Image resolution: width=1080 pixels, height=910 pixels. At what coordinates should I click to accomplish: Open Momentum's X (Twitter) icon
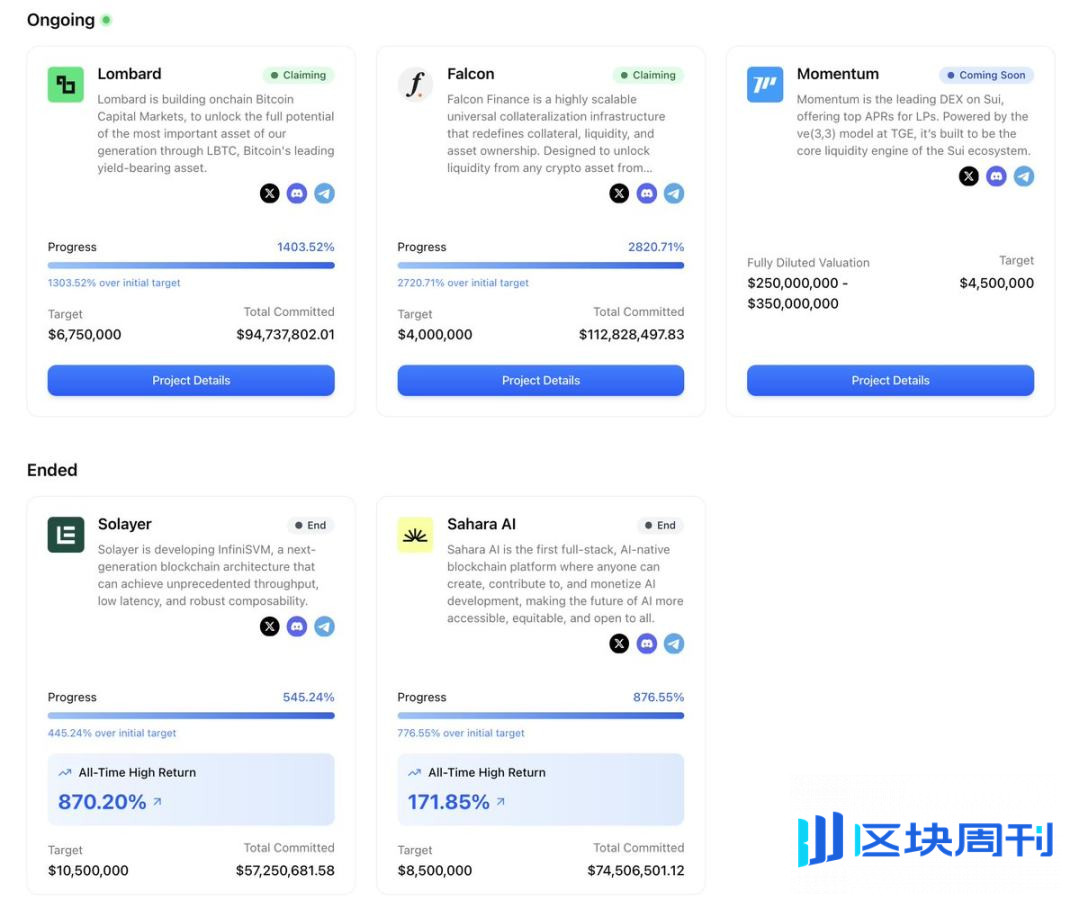pyautogui.click(x=969, y=177)
